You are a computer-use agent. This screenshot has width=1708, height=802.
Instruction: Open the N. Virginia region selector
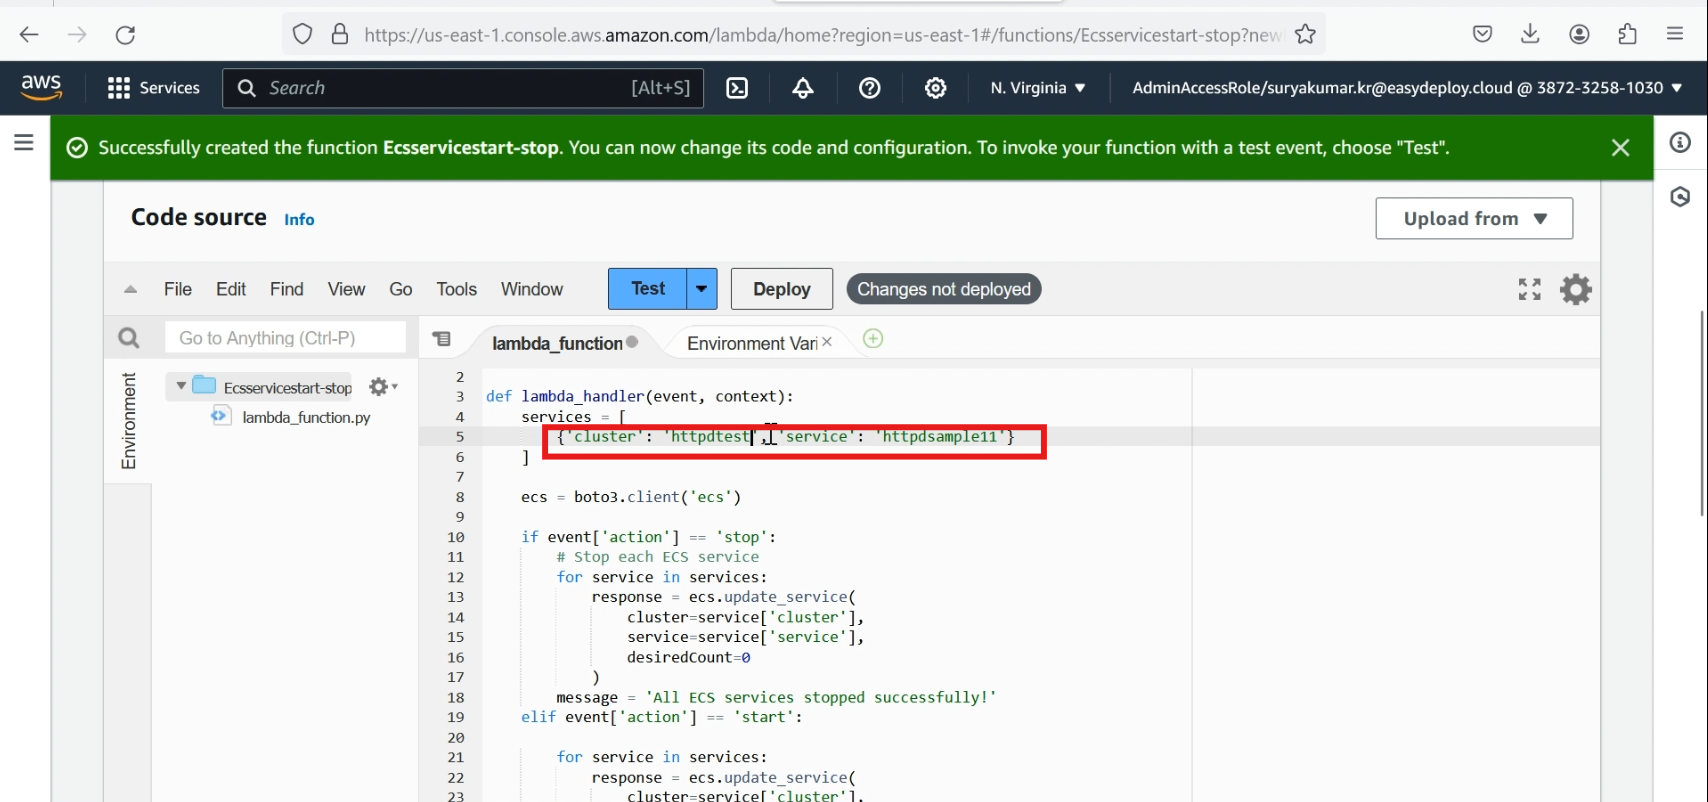pos(1037,88)
